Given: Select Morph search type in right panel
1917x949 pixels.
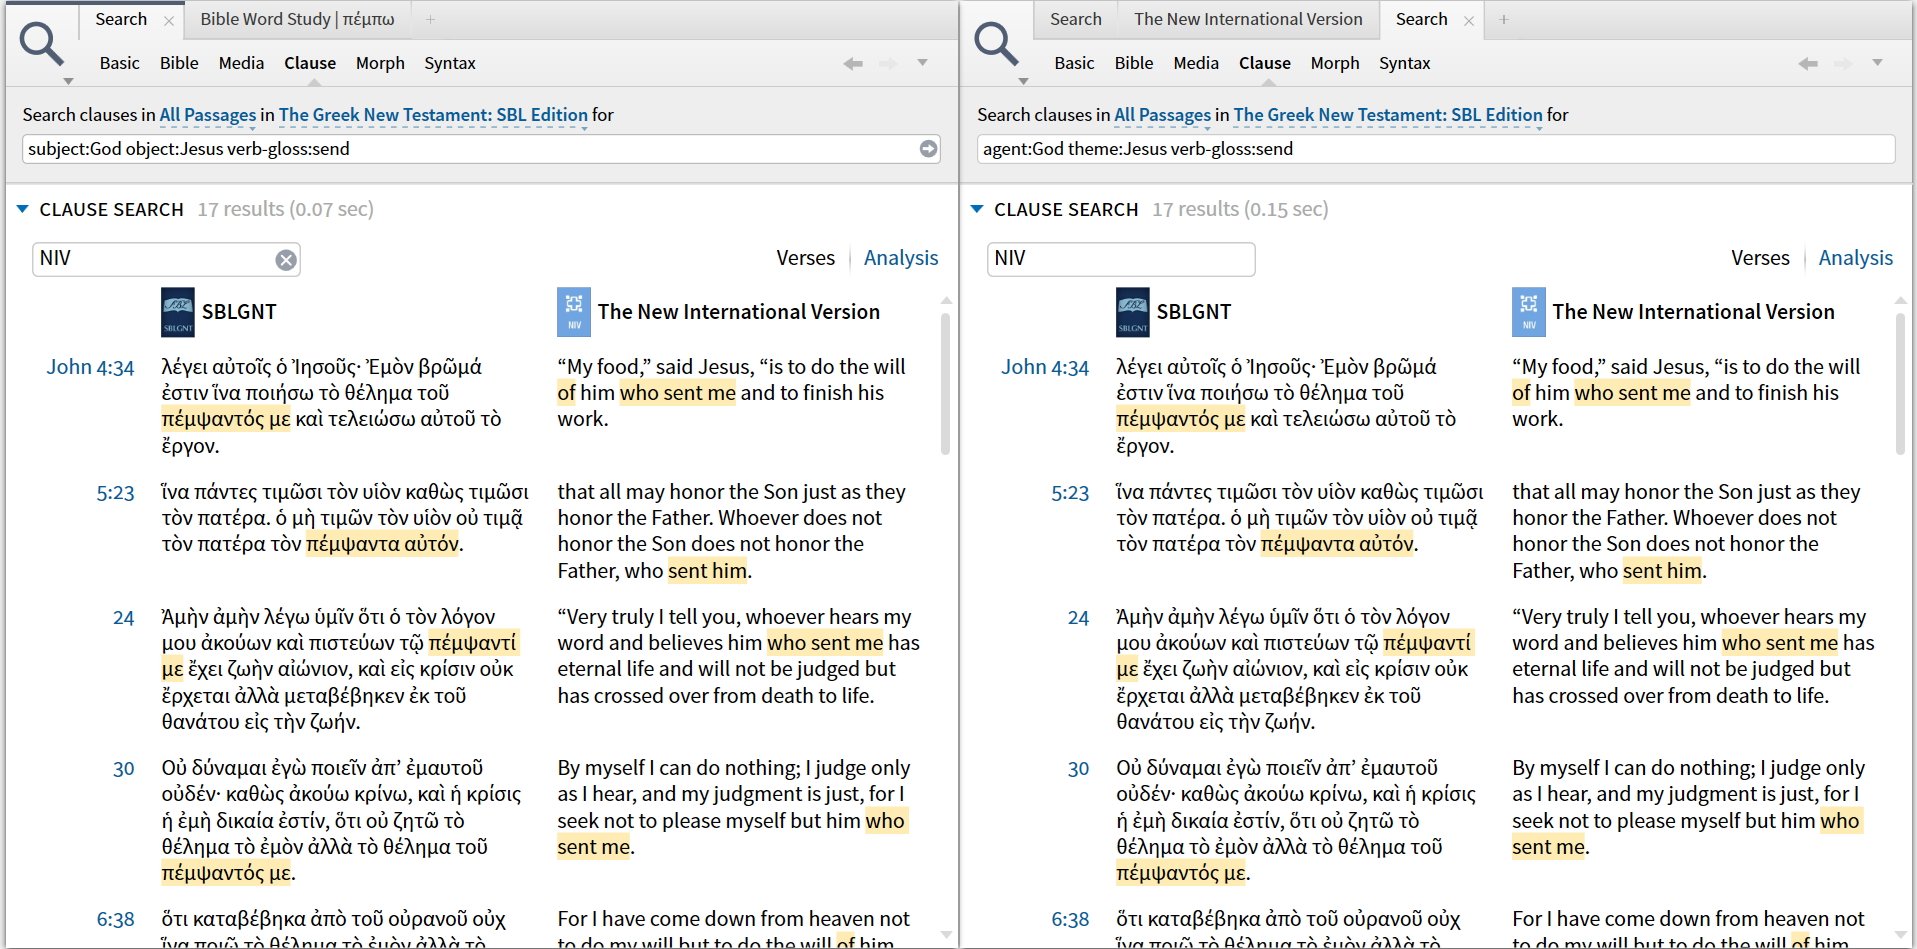Looking at the screenshot, I should 1335,63.
